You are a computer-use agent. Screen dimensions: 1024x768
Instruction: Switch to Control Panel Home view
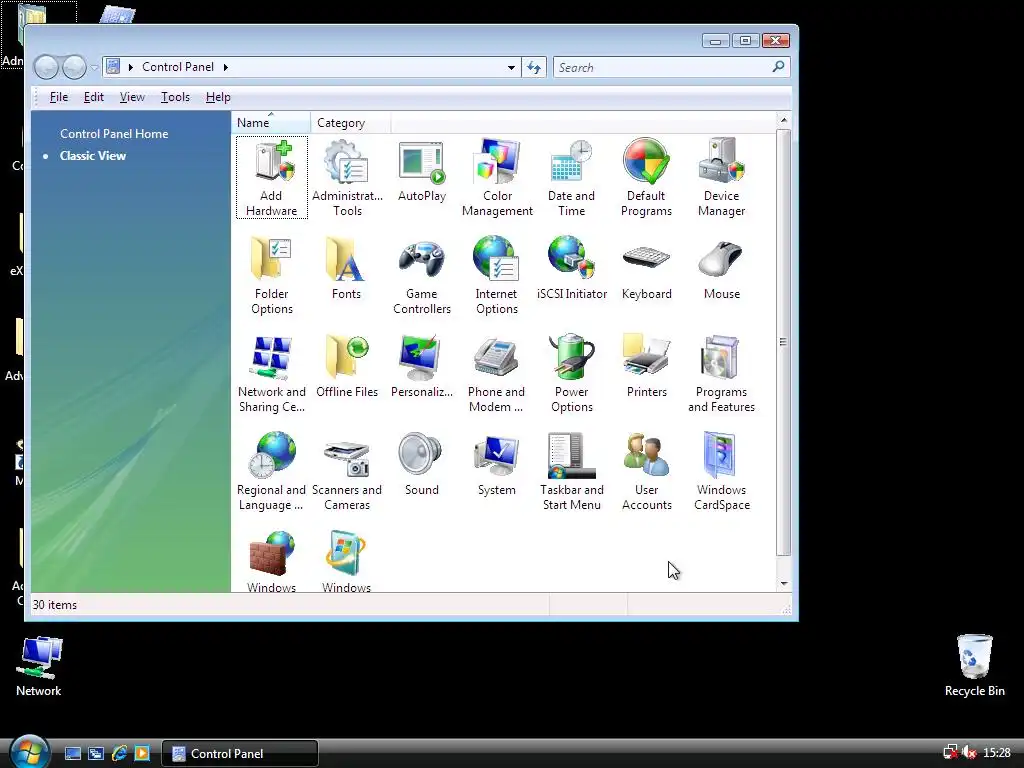[114, 133]
